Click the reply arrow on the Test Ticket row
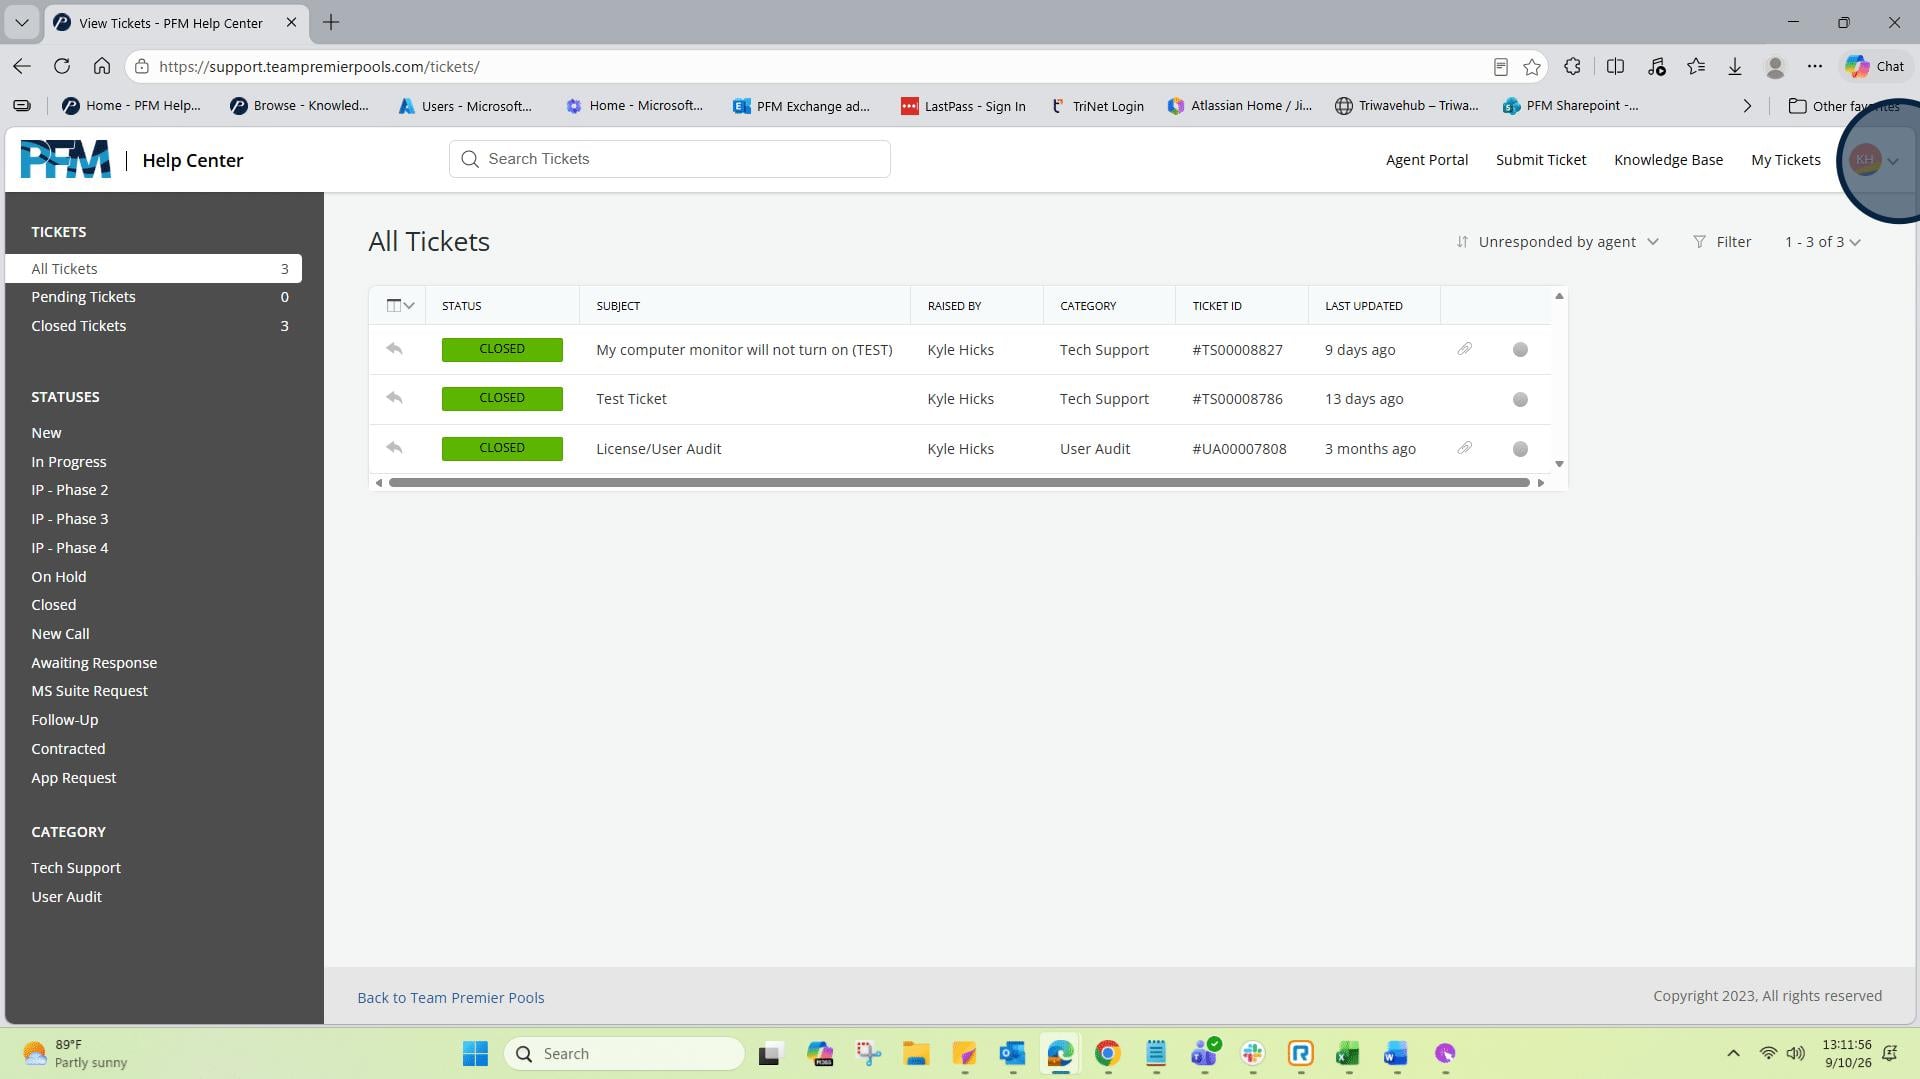Viewport: 1920px width, 1079px height. point(394,399)
